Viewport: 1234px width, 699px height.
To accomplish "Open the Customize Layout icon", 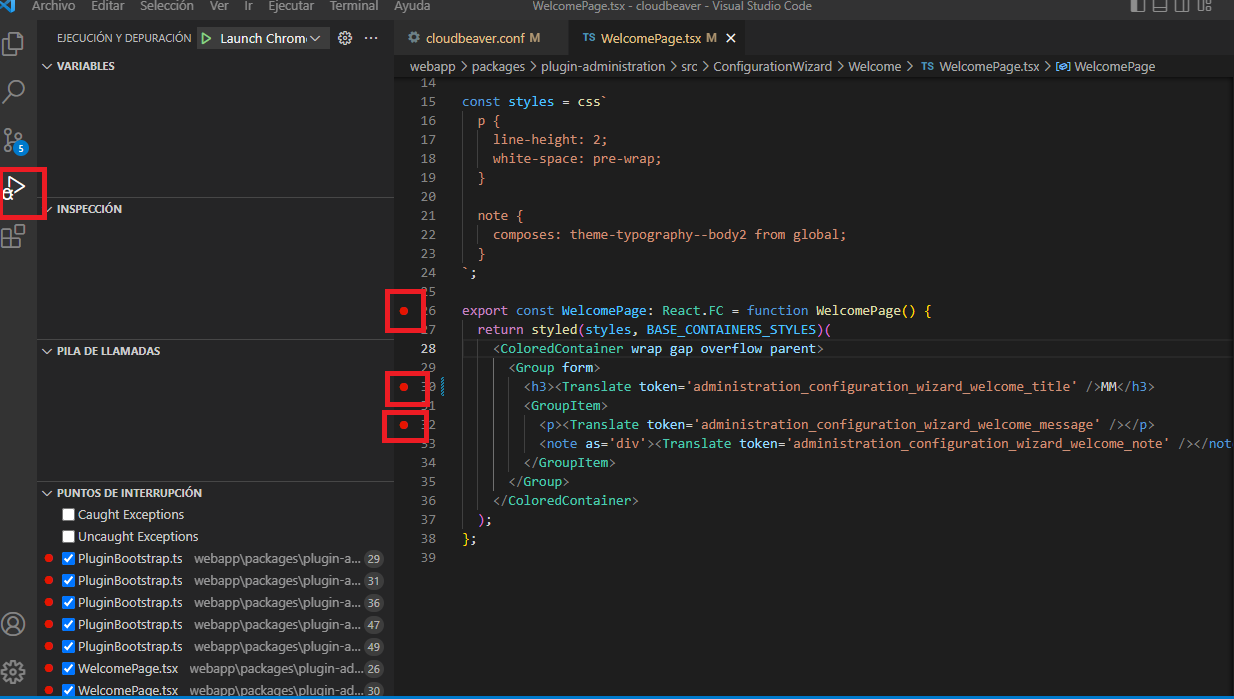I will tap(1205, 7).
